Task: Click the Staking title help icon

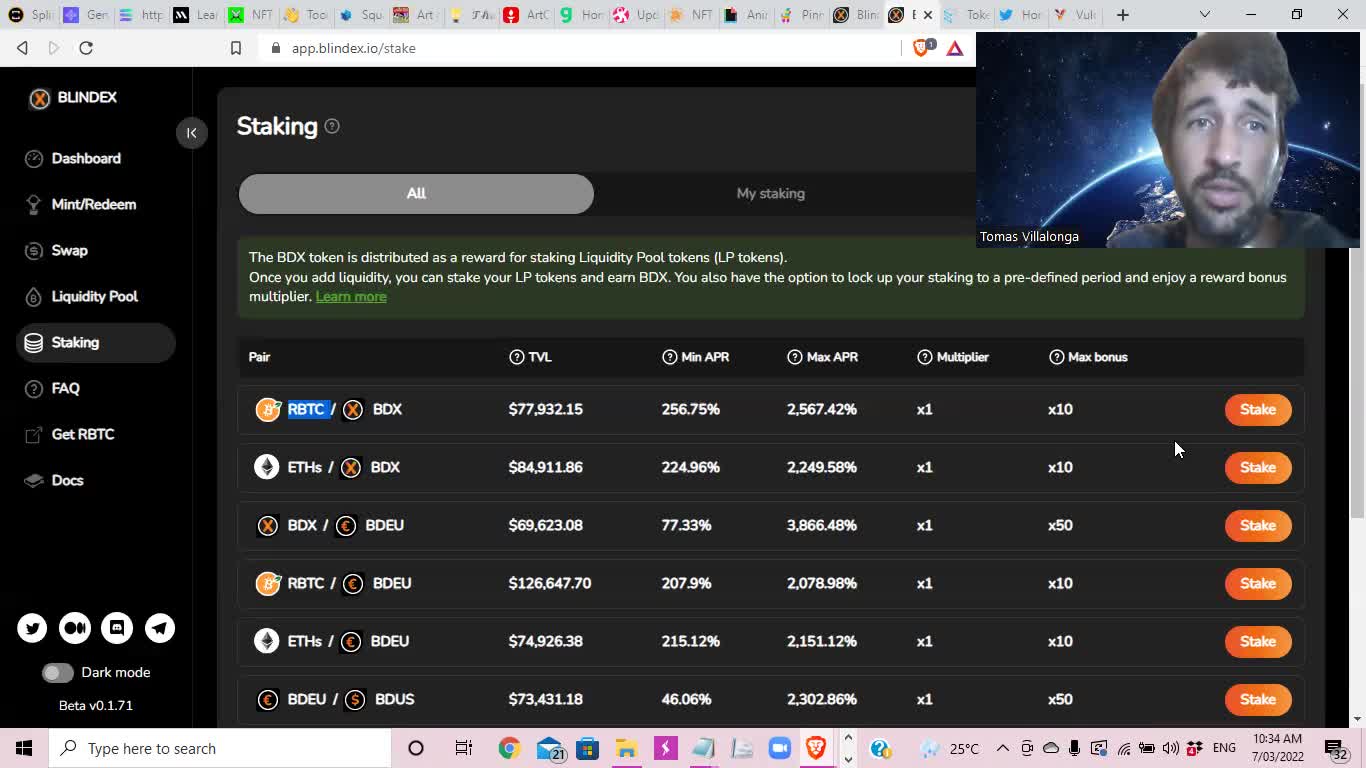Action: tap(332, 126)
